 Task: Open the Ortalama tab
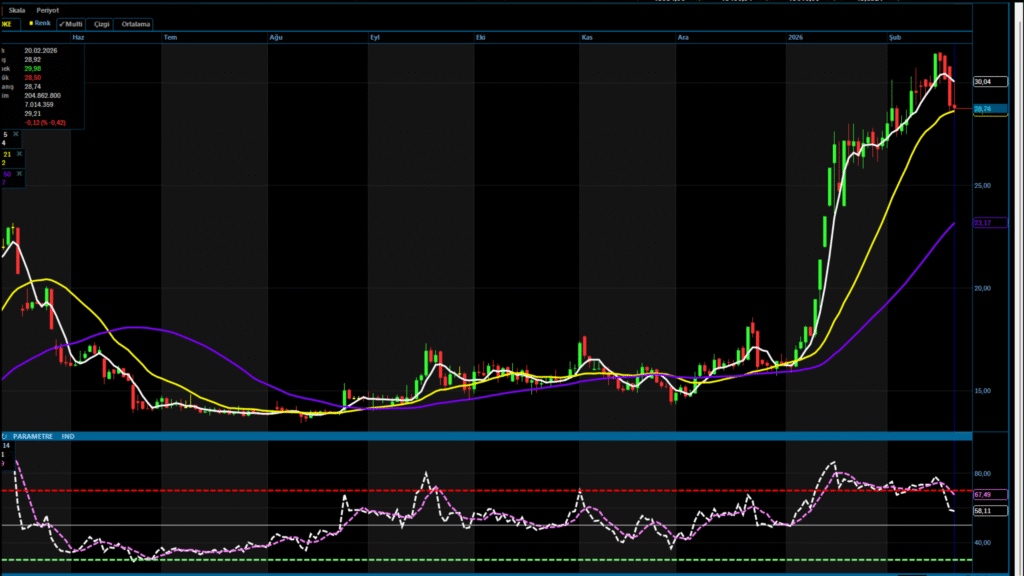(x=135, y=23)
